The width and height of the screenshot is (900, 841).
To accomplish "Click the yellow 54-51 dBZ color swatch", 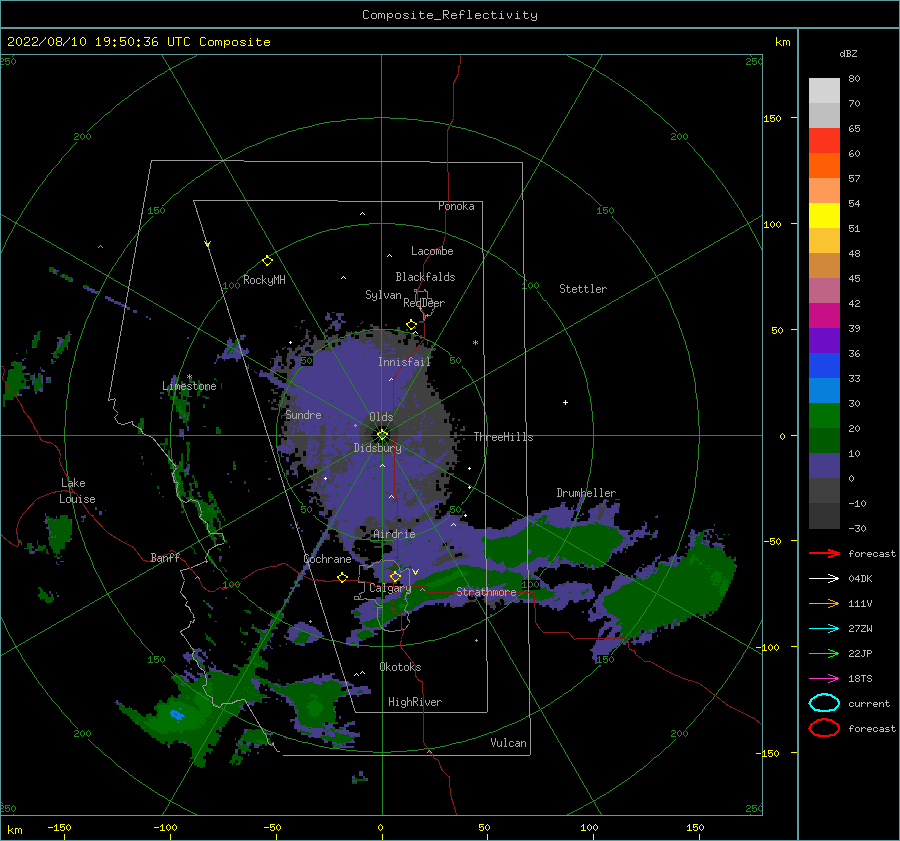I will [x=824, y=215].
